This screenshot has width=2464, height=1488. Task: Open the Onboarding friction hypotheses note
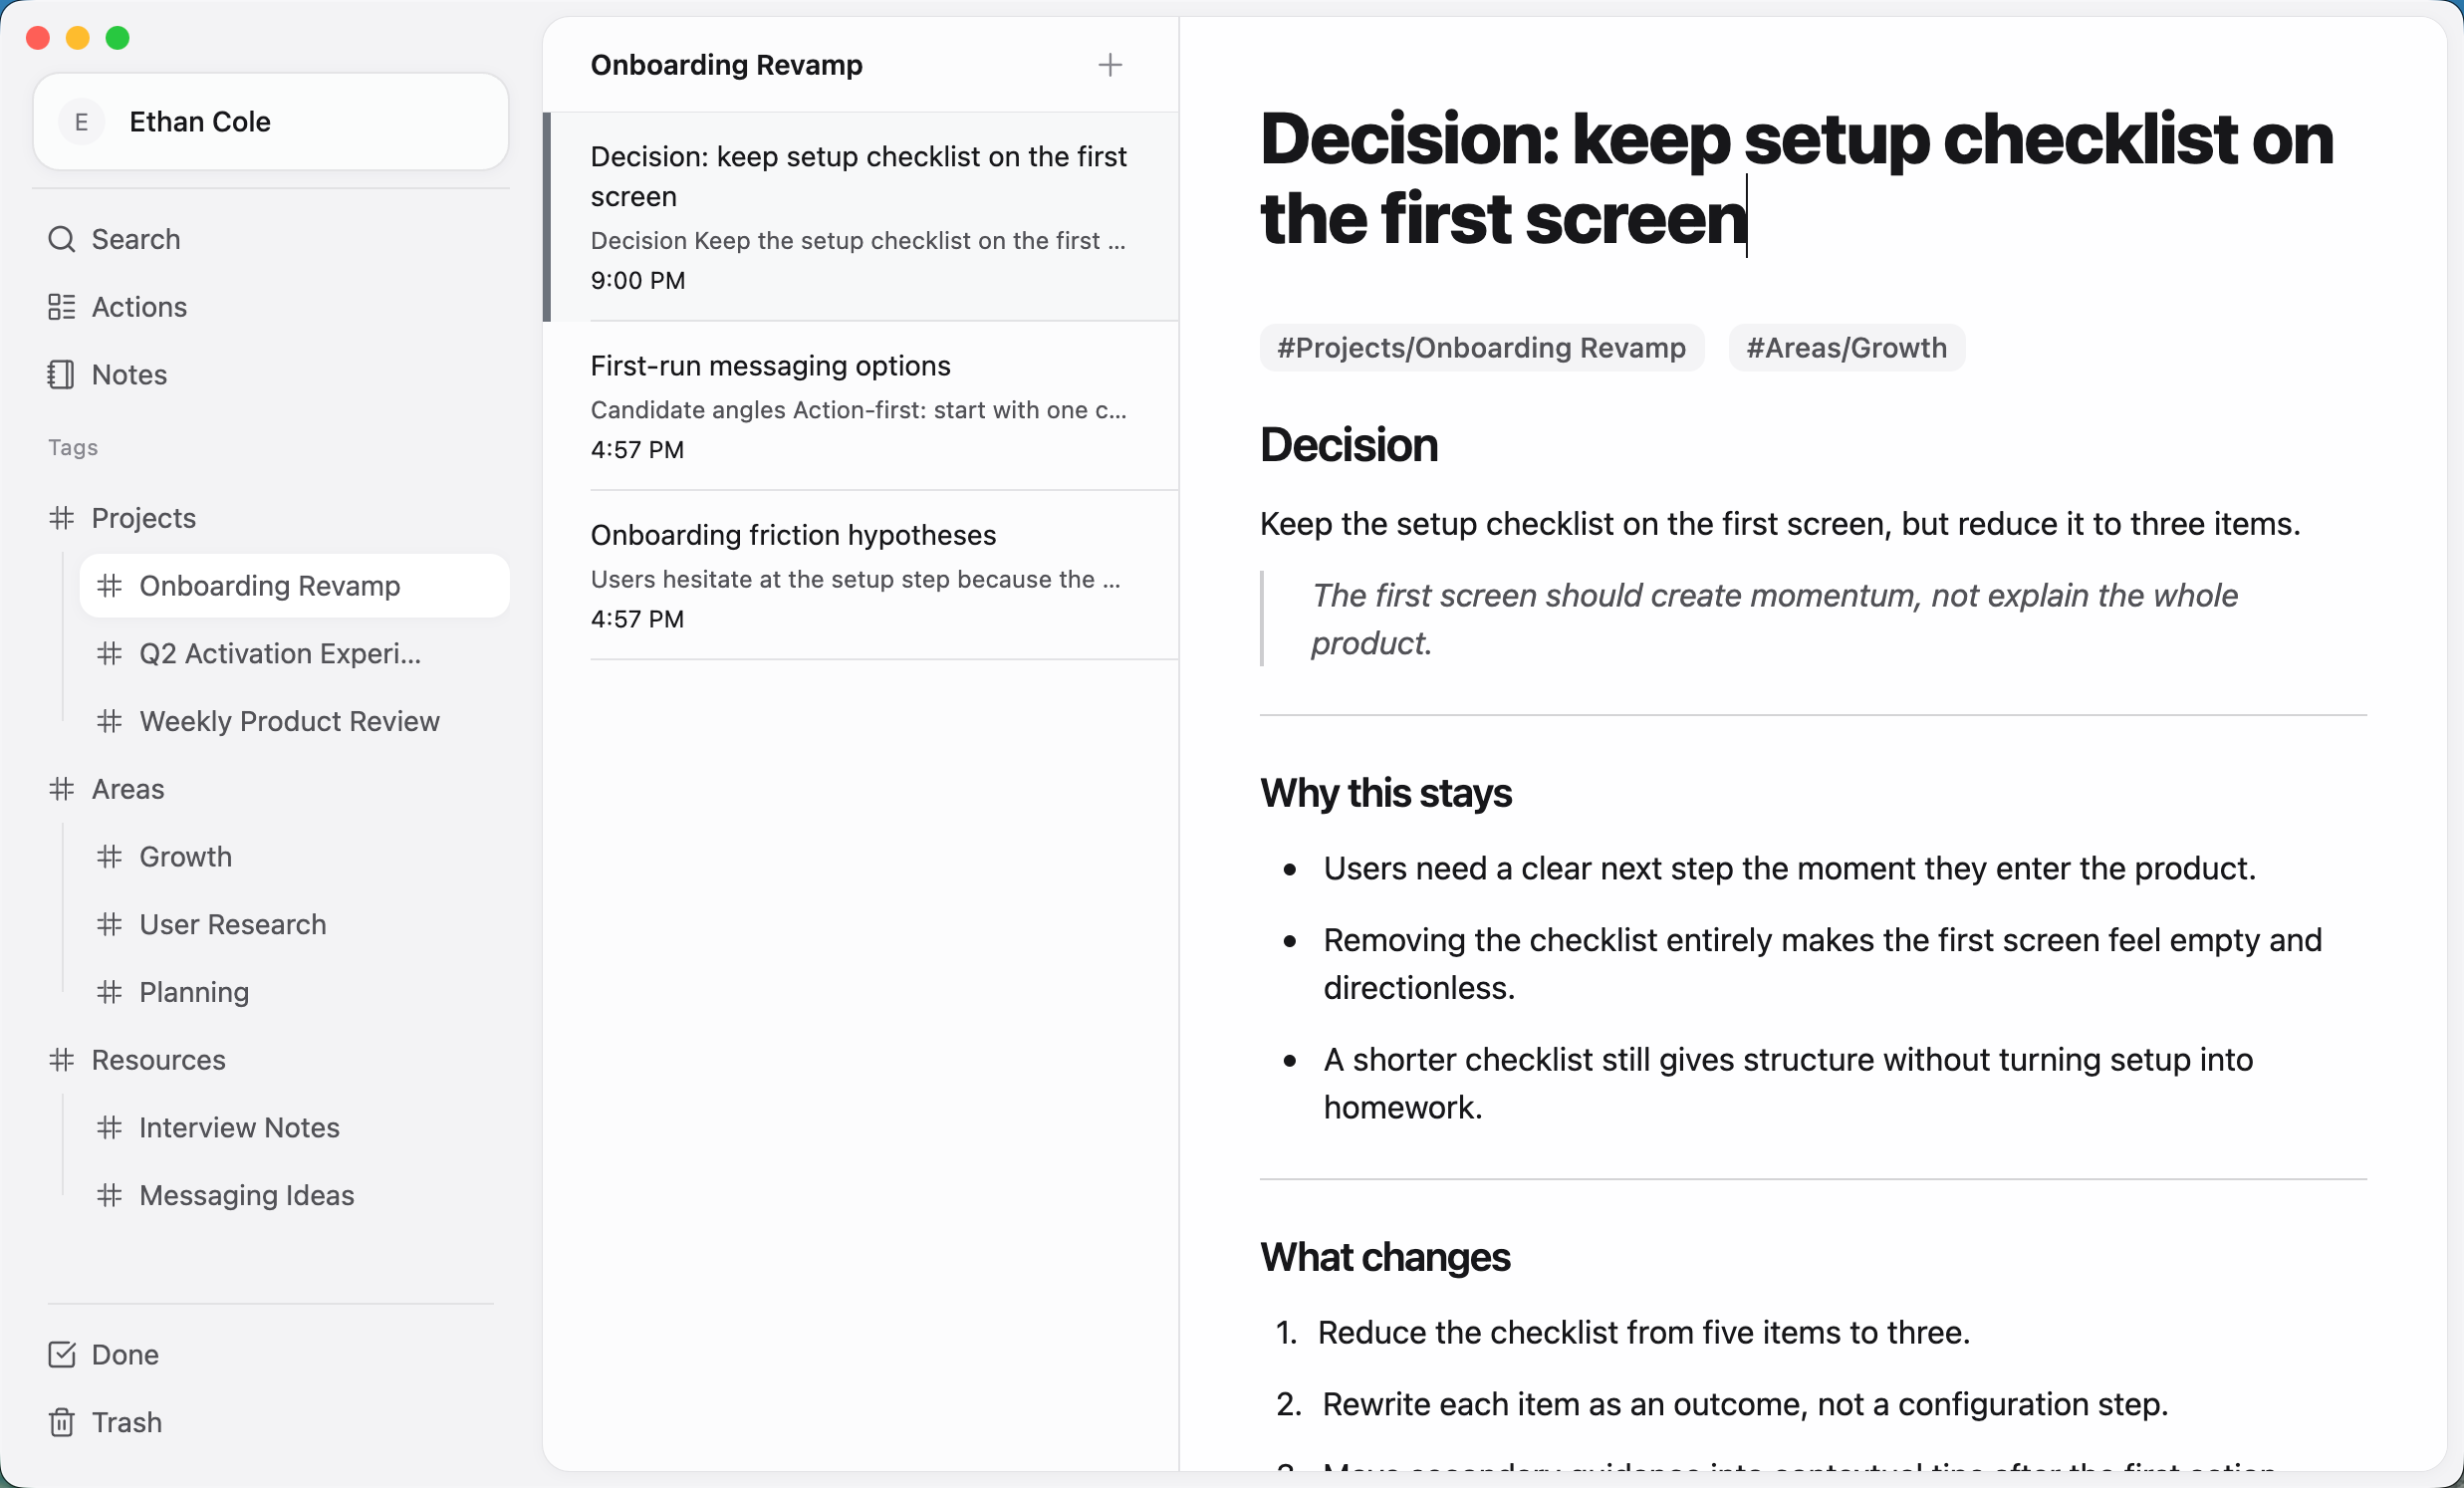(x=860, y=576)
